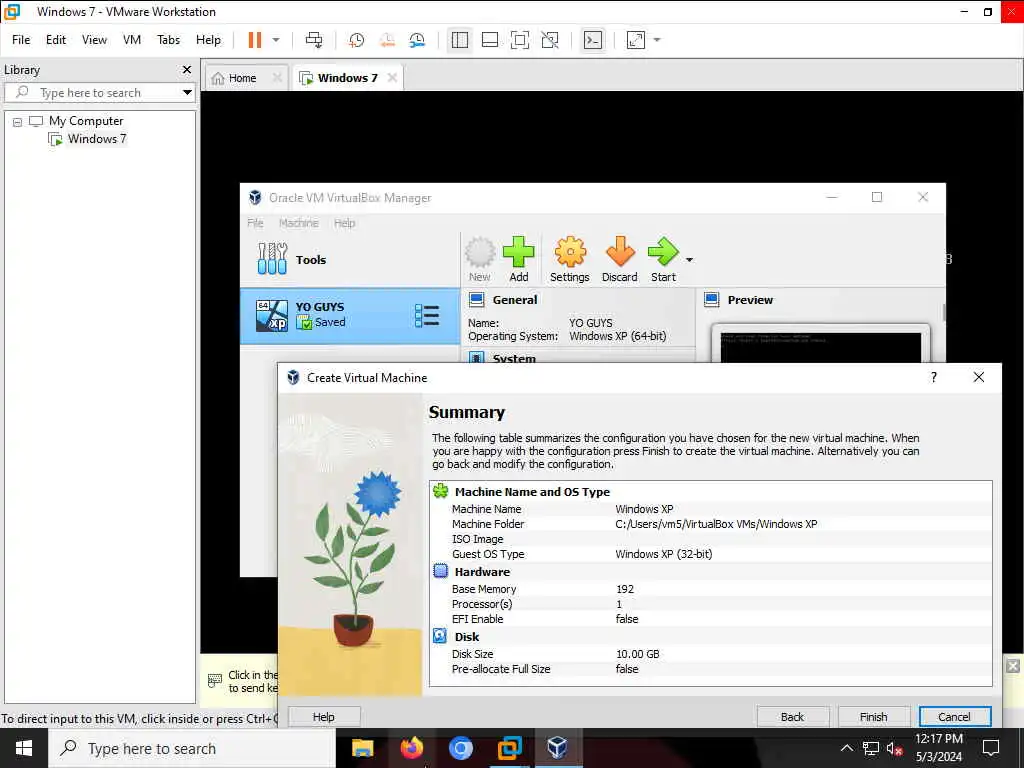The width and height of the screenshot is (1024, 768).
Task: Open VirtualBox Manager Machine menu
Action: click(298, 223)
